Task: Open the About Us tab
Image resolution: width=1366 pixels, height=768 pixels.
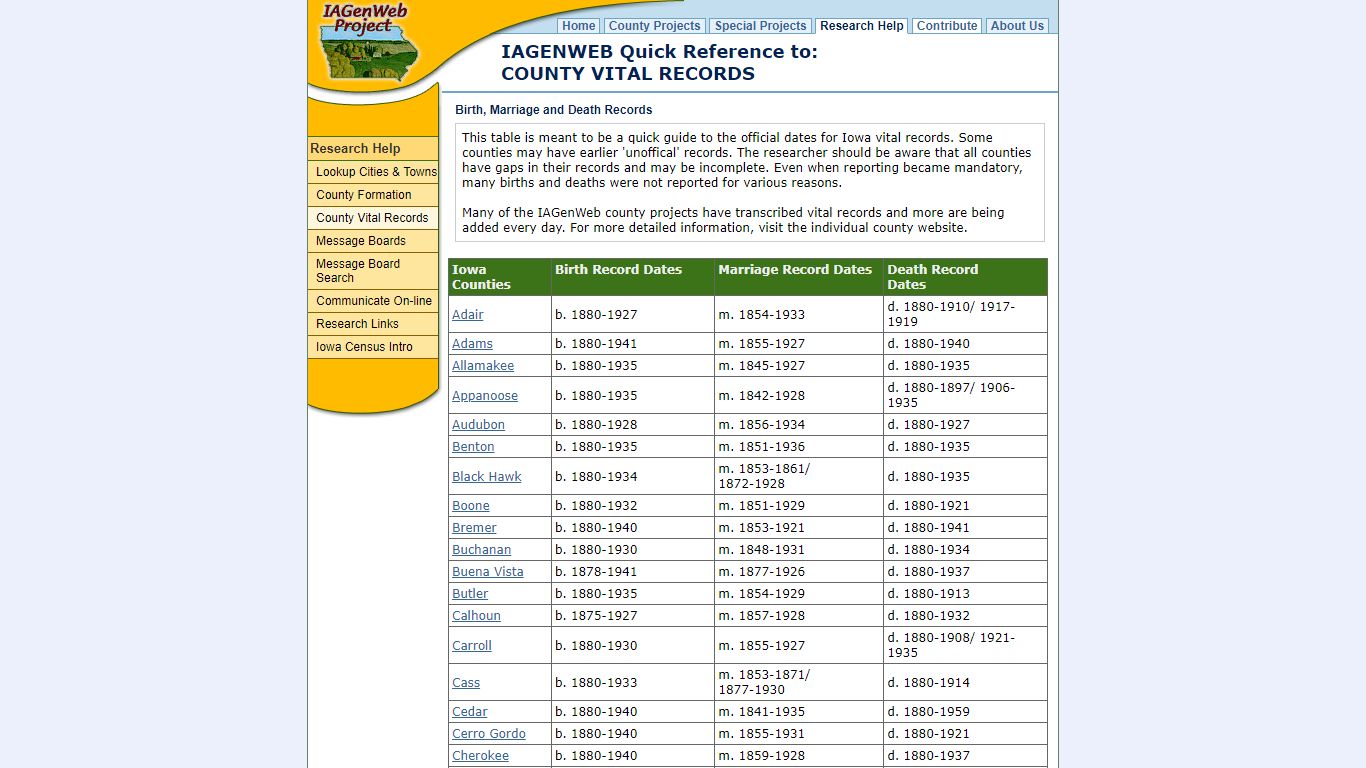Action: coord(1017,26)
